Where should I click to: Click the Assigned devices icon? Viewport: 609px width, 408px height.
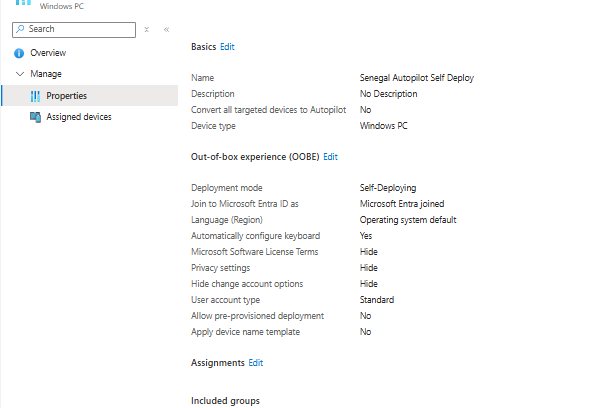pos(36,117)
